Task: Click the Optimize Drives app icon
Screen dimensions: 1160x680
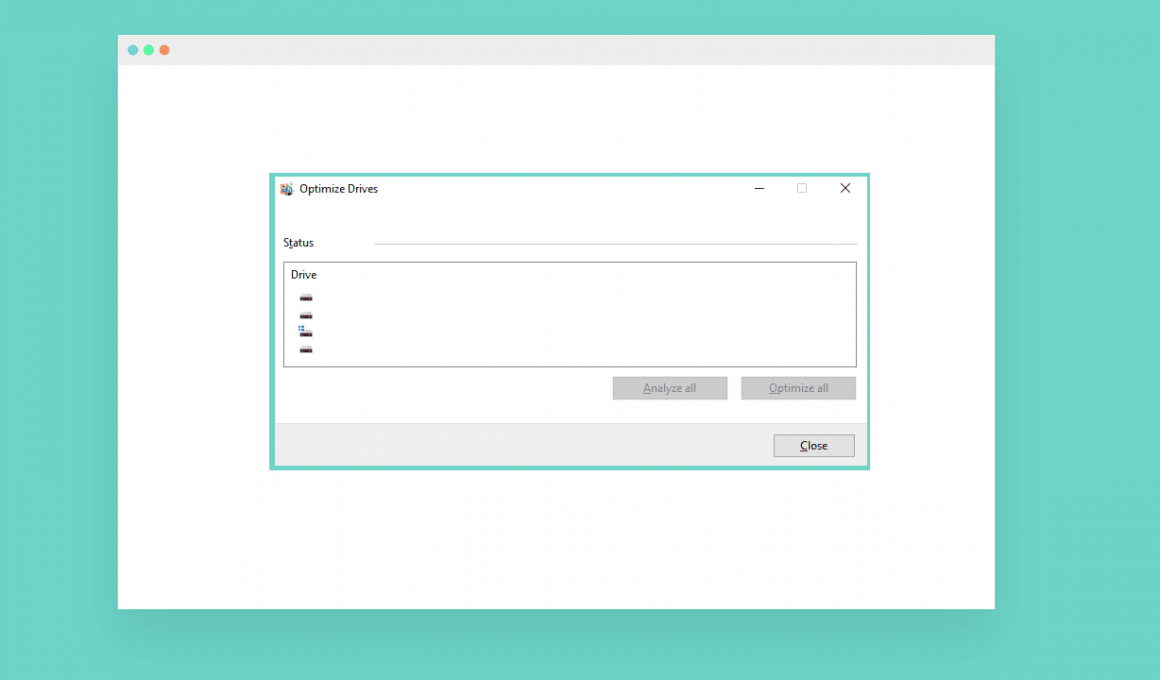Action: click(x=287, y=189)
